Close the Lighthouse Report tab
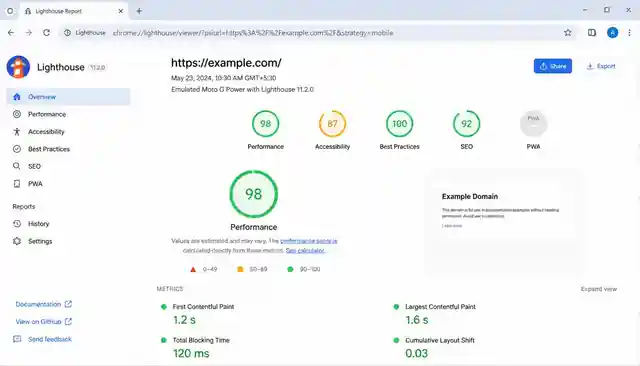Screen dimensions: 640x366 pyautogui.click(x=121, y=11)
